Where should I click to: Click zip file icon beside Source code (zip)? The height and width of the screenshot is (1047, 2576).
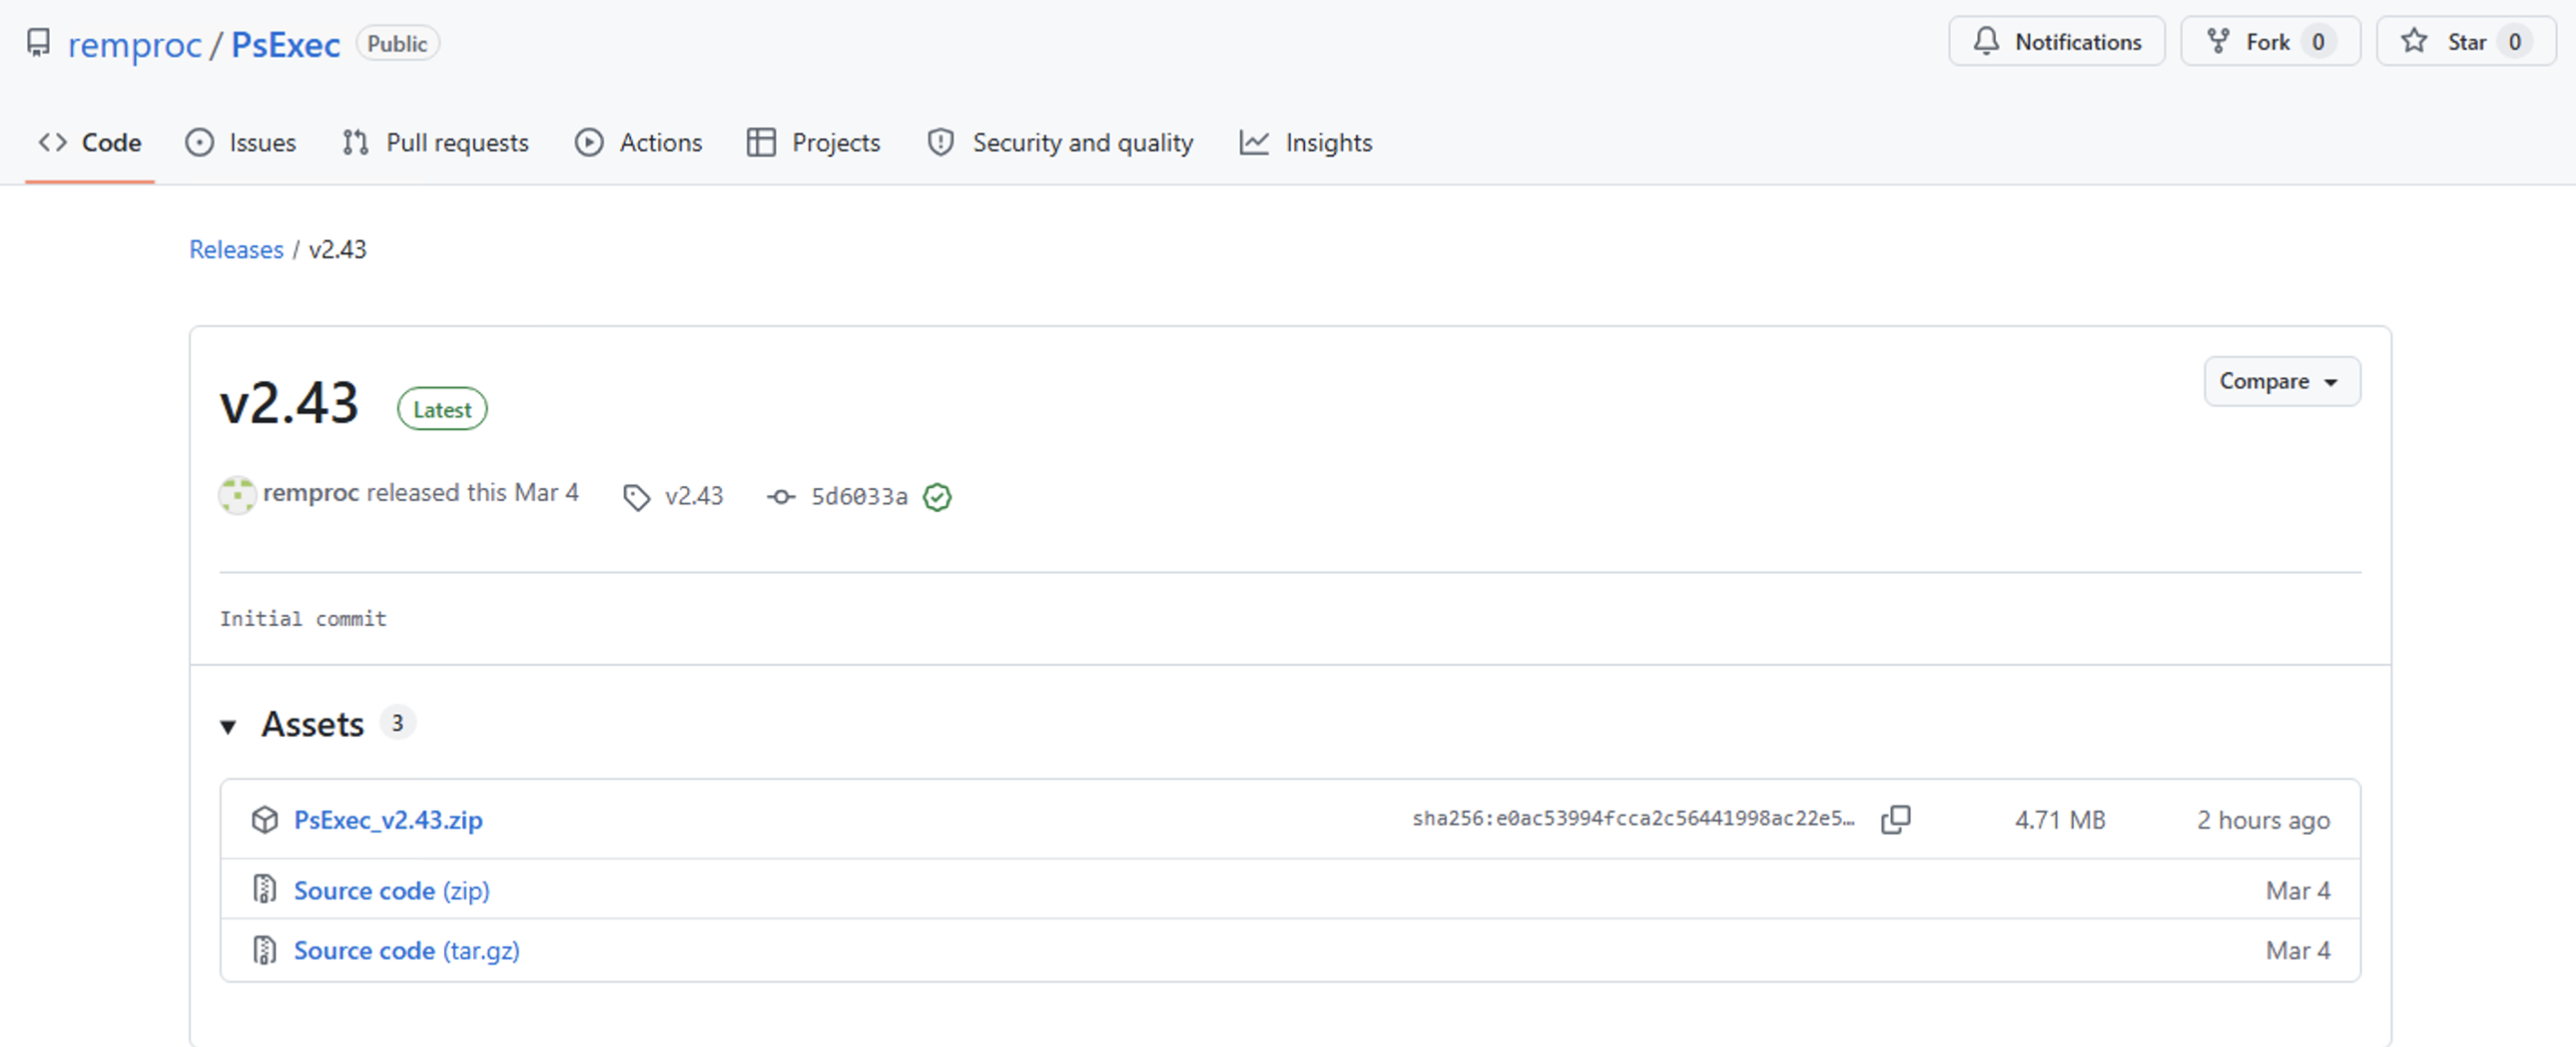(264, 890)
